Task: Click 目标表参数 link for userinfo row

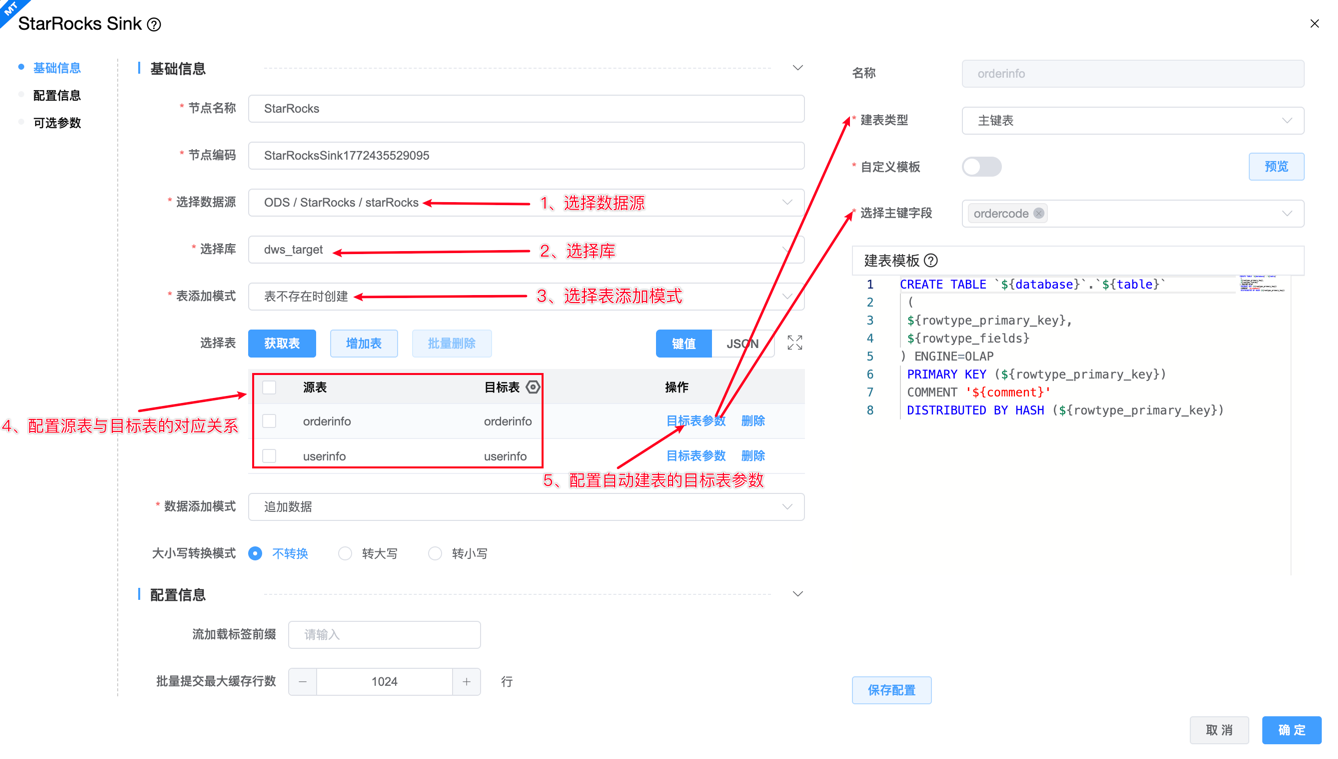Action: click(695, 456)
